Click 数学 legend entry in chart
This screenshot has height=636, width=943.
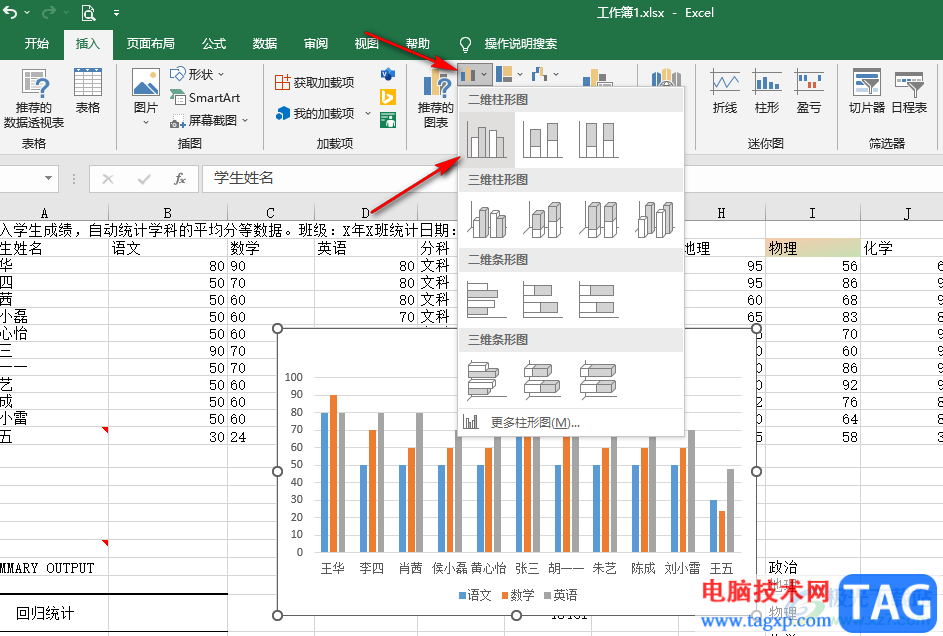(x=518, y=595)
